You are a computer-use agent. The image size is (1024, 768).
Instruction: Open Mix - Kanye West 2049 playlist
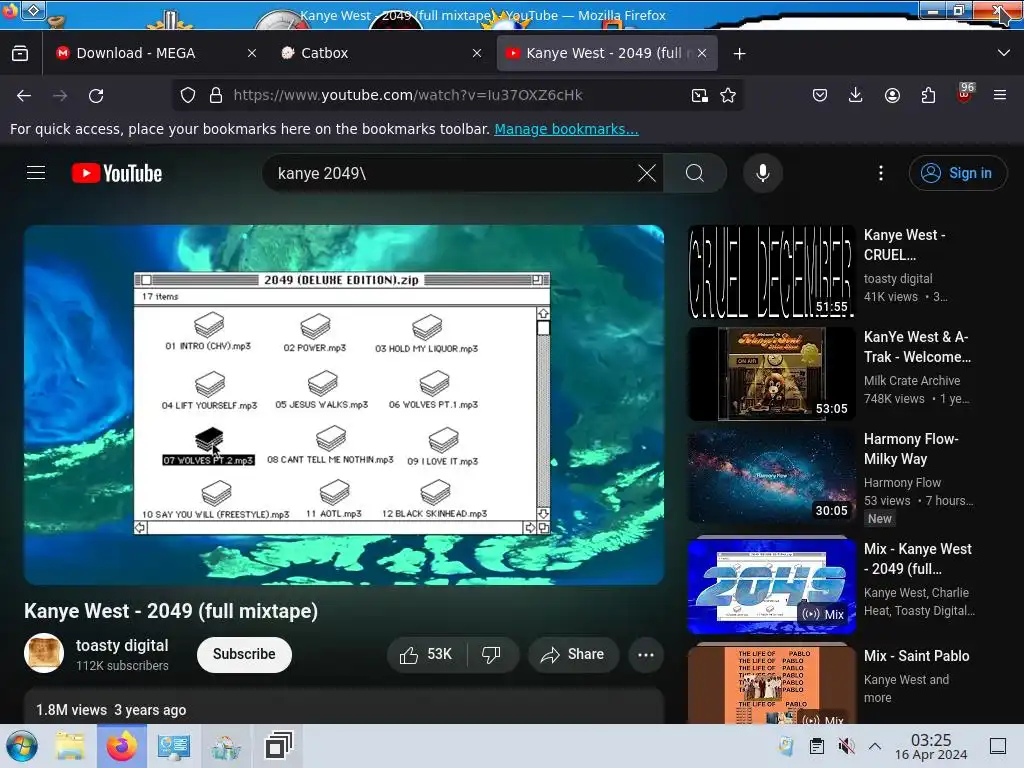pos(771,585)
